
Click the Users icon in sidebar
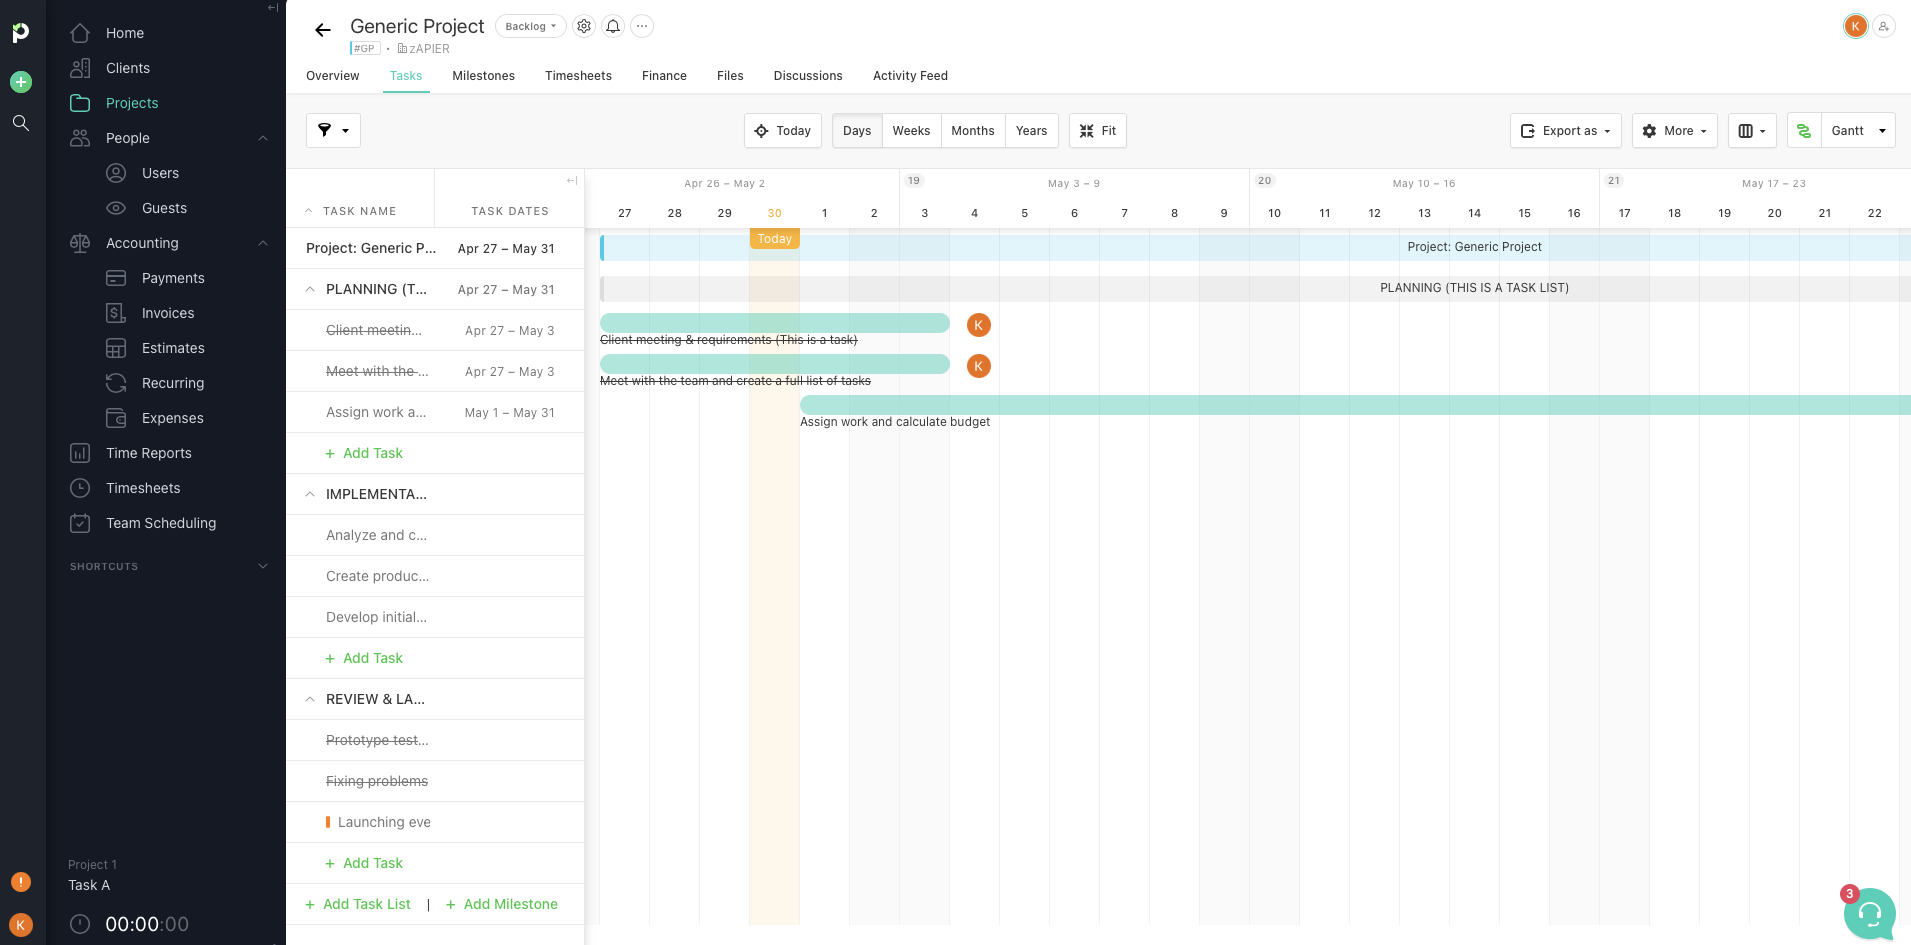[116, 173]
